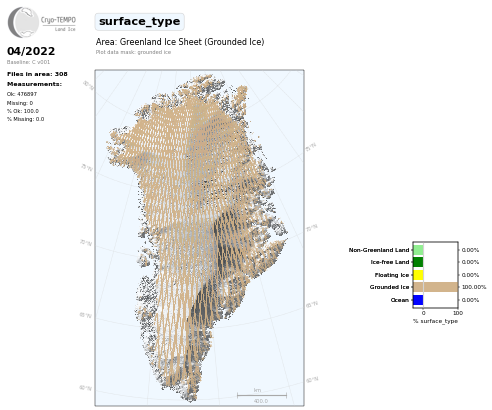
Task: Click the Ok: 476897 measurement count
Action: coord(22,94)
